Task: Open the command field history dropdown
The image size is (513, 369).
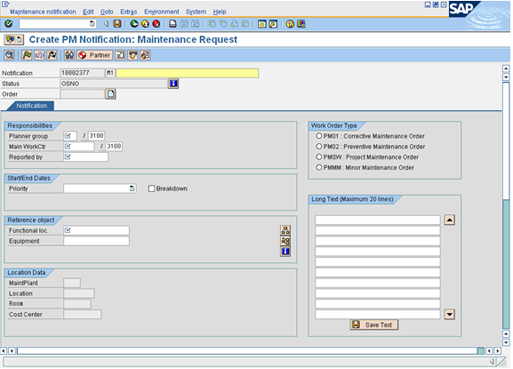Action: 92,24
